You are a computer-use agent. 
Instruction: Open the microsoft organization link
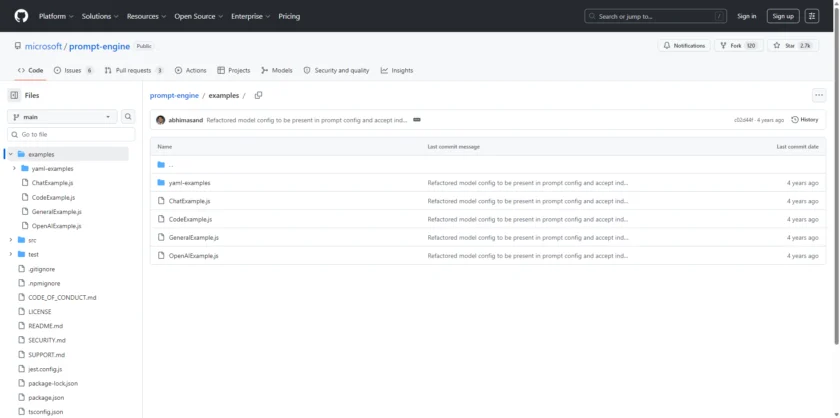(x=43, y=46)
